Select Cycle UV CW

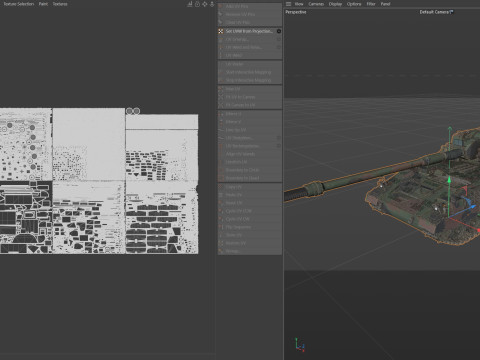pyautogui.click(x=250, y=219)
